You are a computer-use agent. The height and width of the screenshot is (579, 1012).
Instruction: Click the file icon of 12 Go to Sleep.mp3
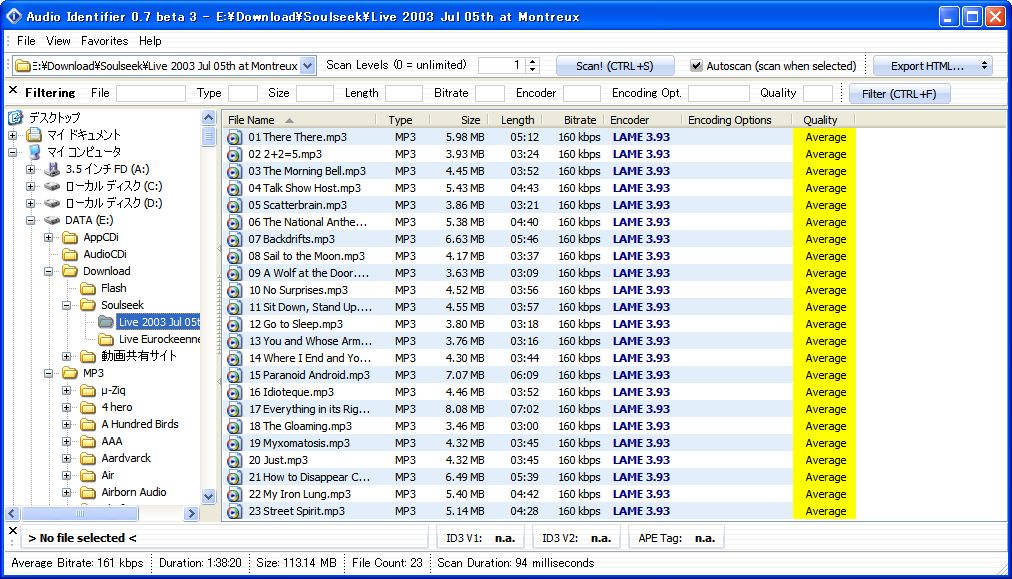click(x=234, y=324)
